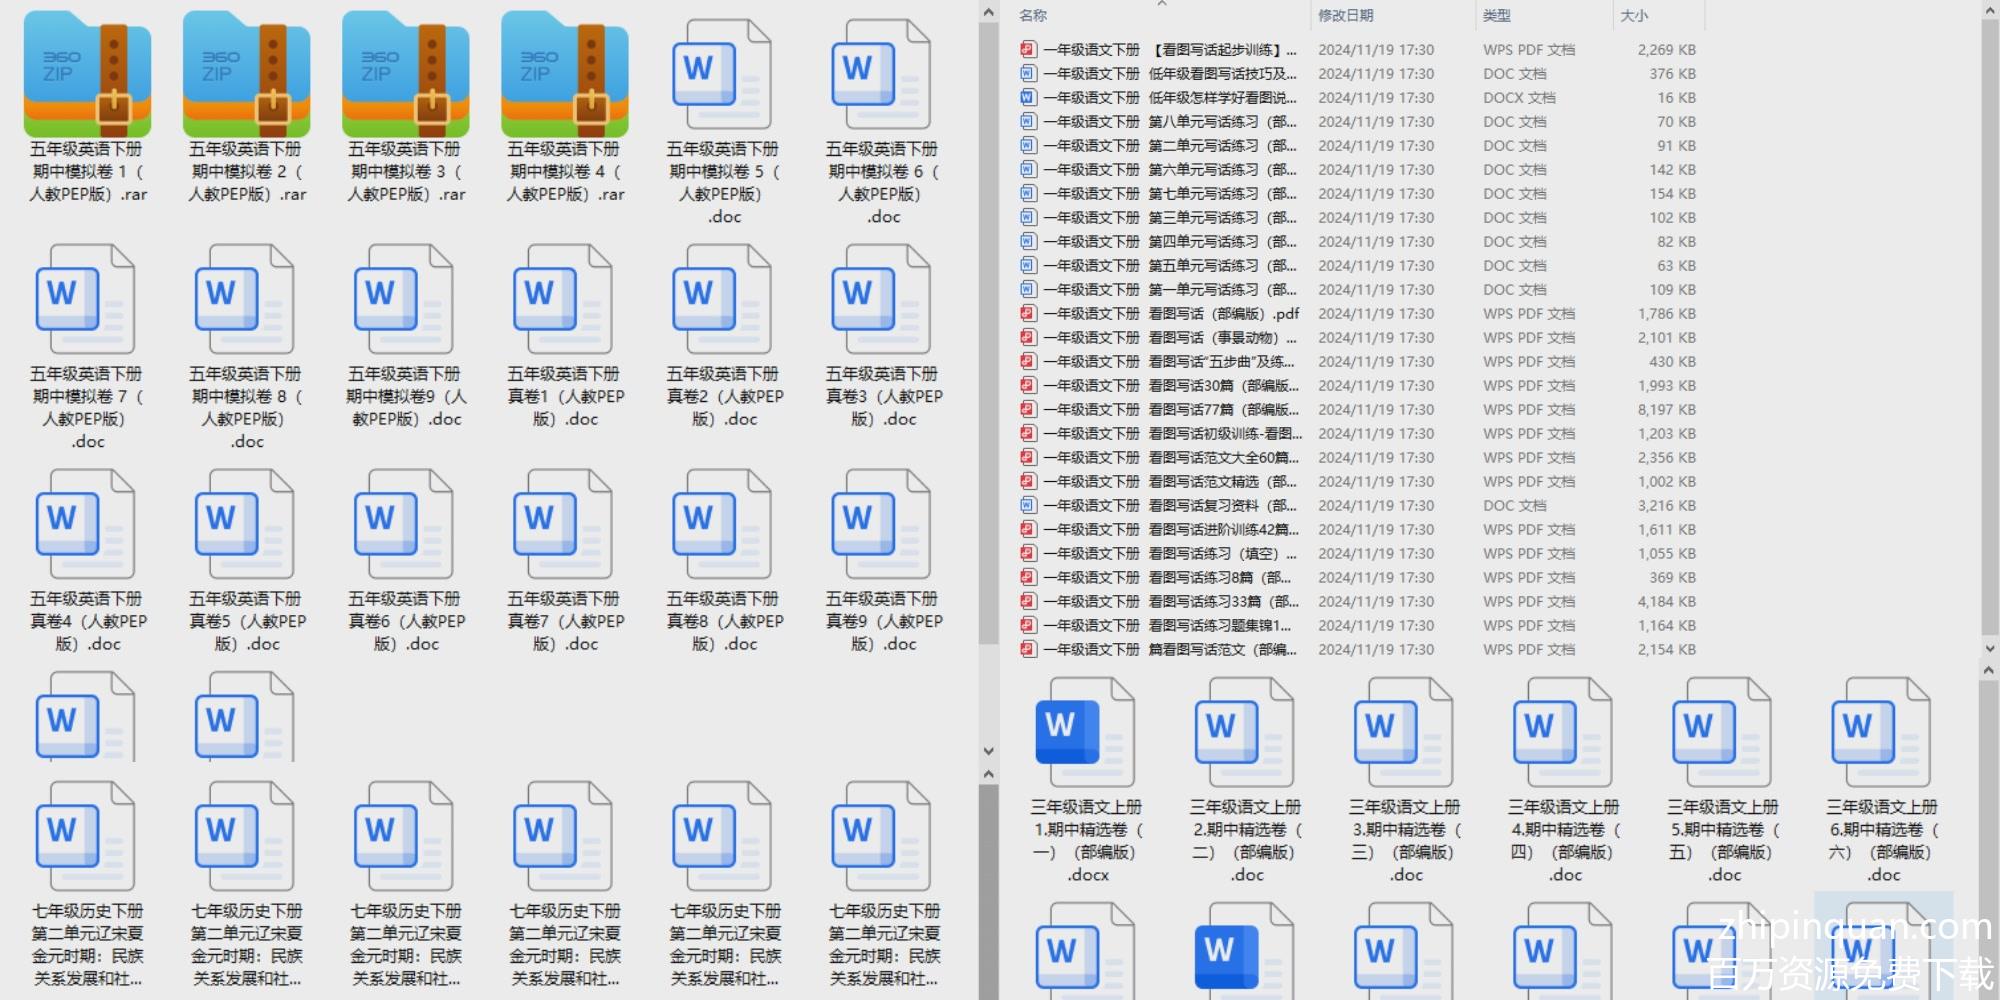Select the 看图写话练习 (填空) row
This screenshot has width=2000, height=1000.
tap(1358, 553)
